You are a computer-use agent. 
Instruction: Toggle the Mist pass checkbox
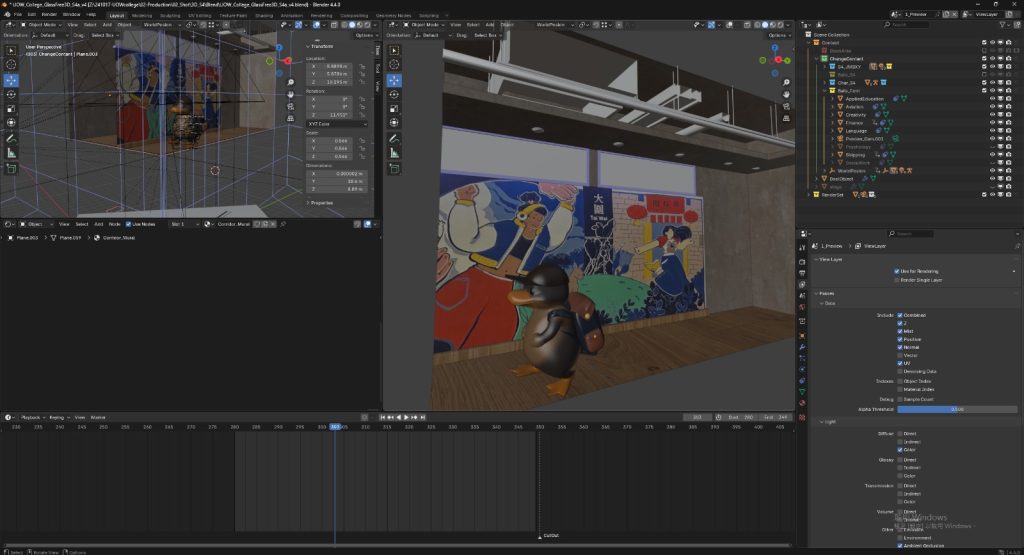(x=900, y=331)
